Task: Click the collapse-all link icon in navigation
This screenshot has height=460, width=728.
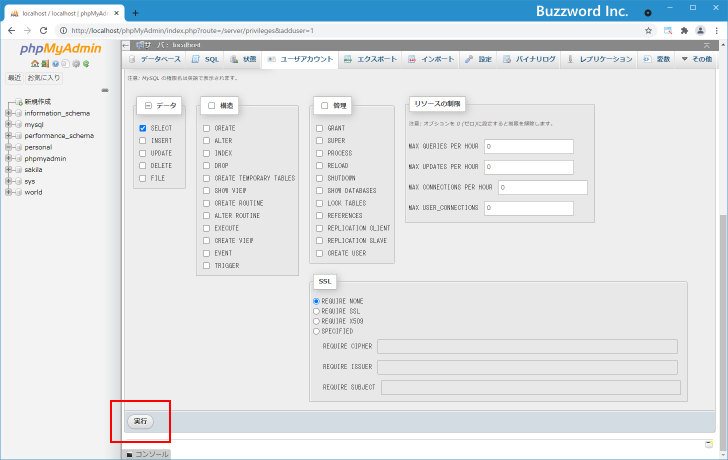Action: pyautogui.click(x=105, y=90)
